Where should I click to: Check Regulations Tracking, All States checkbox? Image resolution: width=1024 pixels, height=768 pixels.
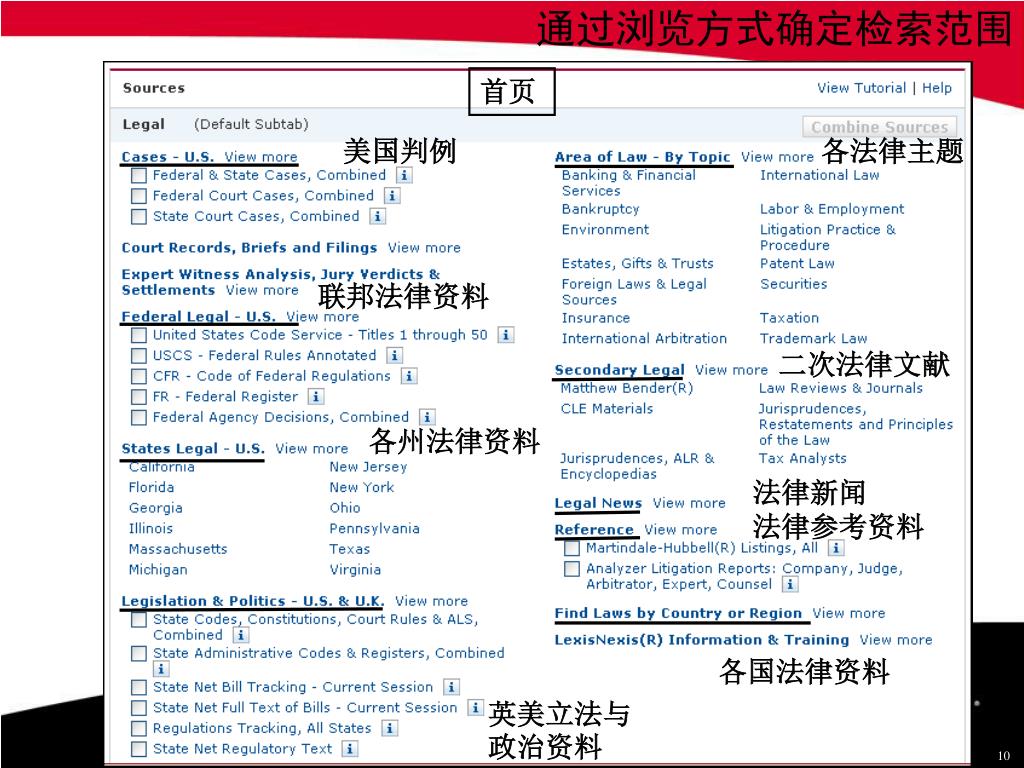tap(138, 729)
